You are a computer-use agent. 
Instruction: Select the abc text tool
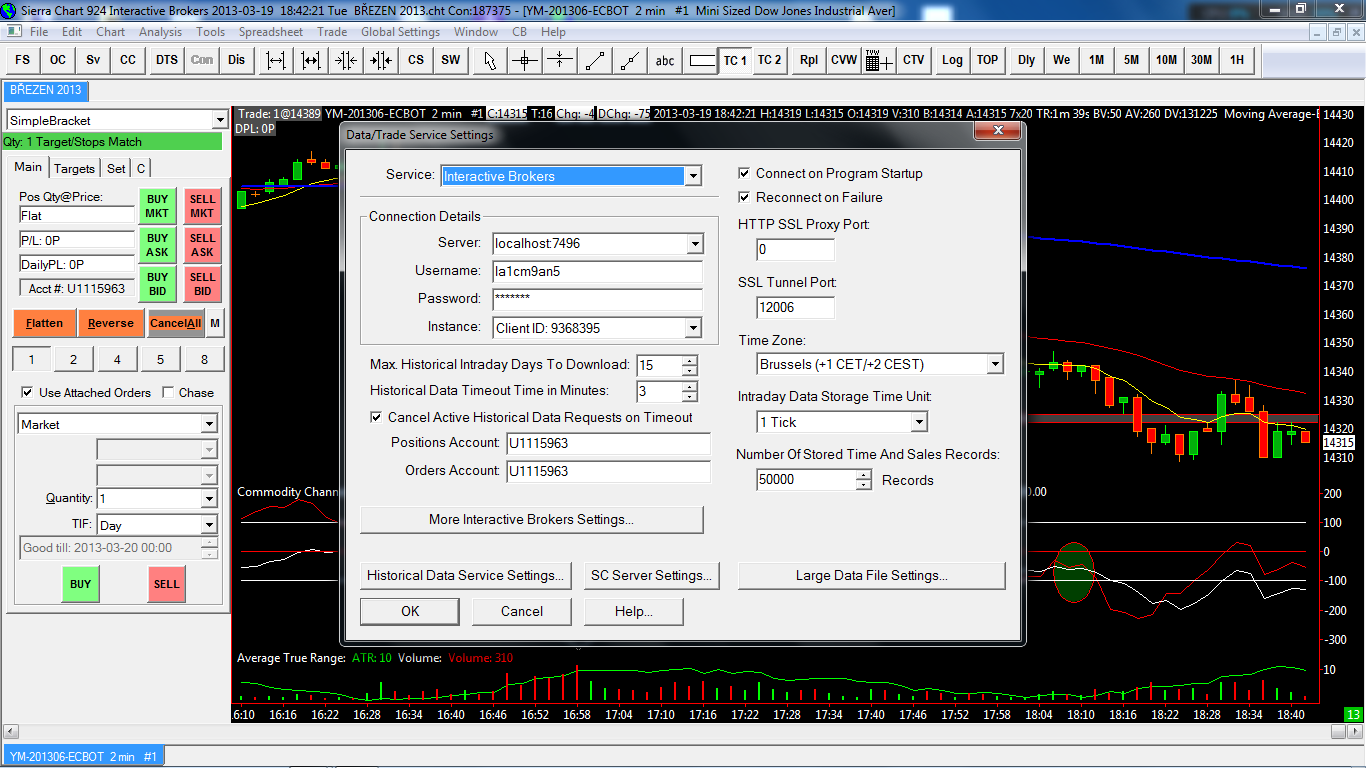[665, 60]
